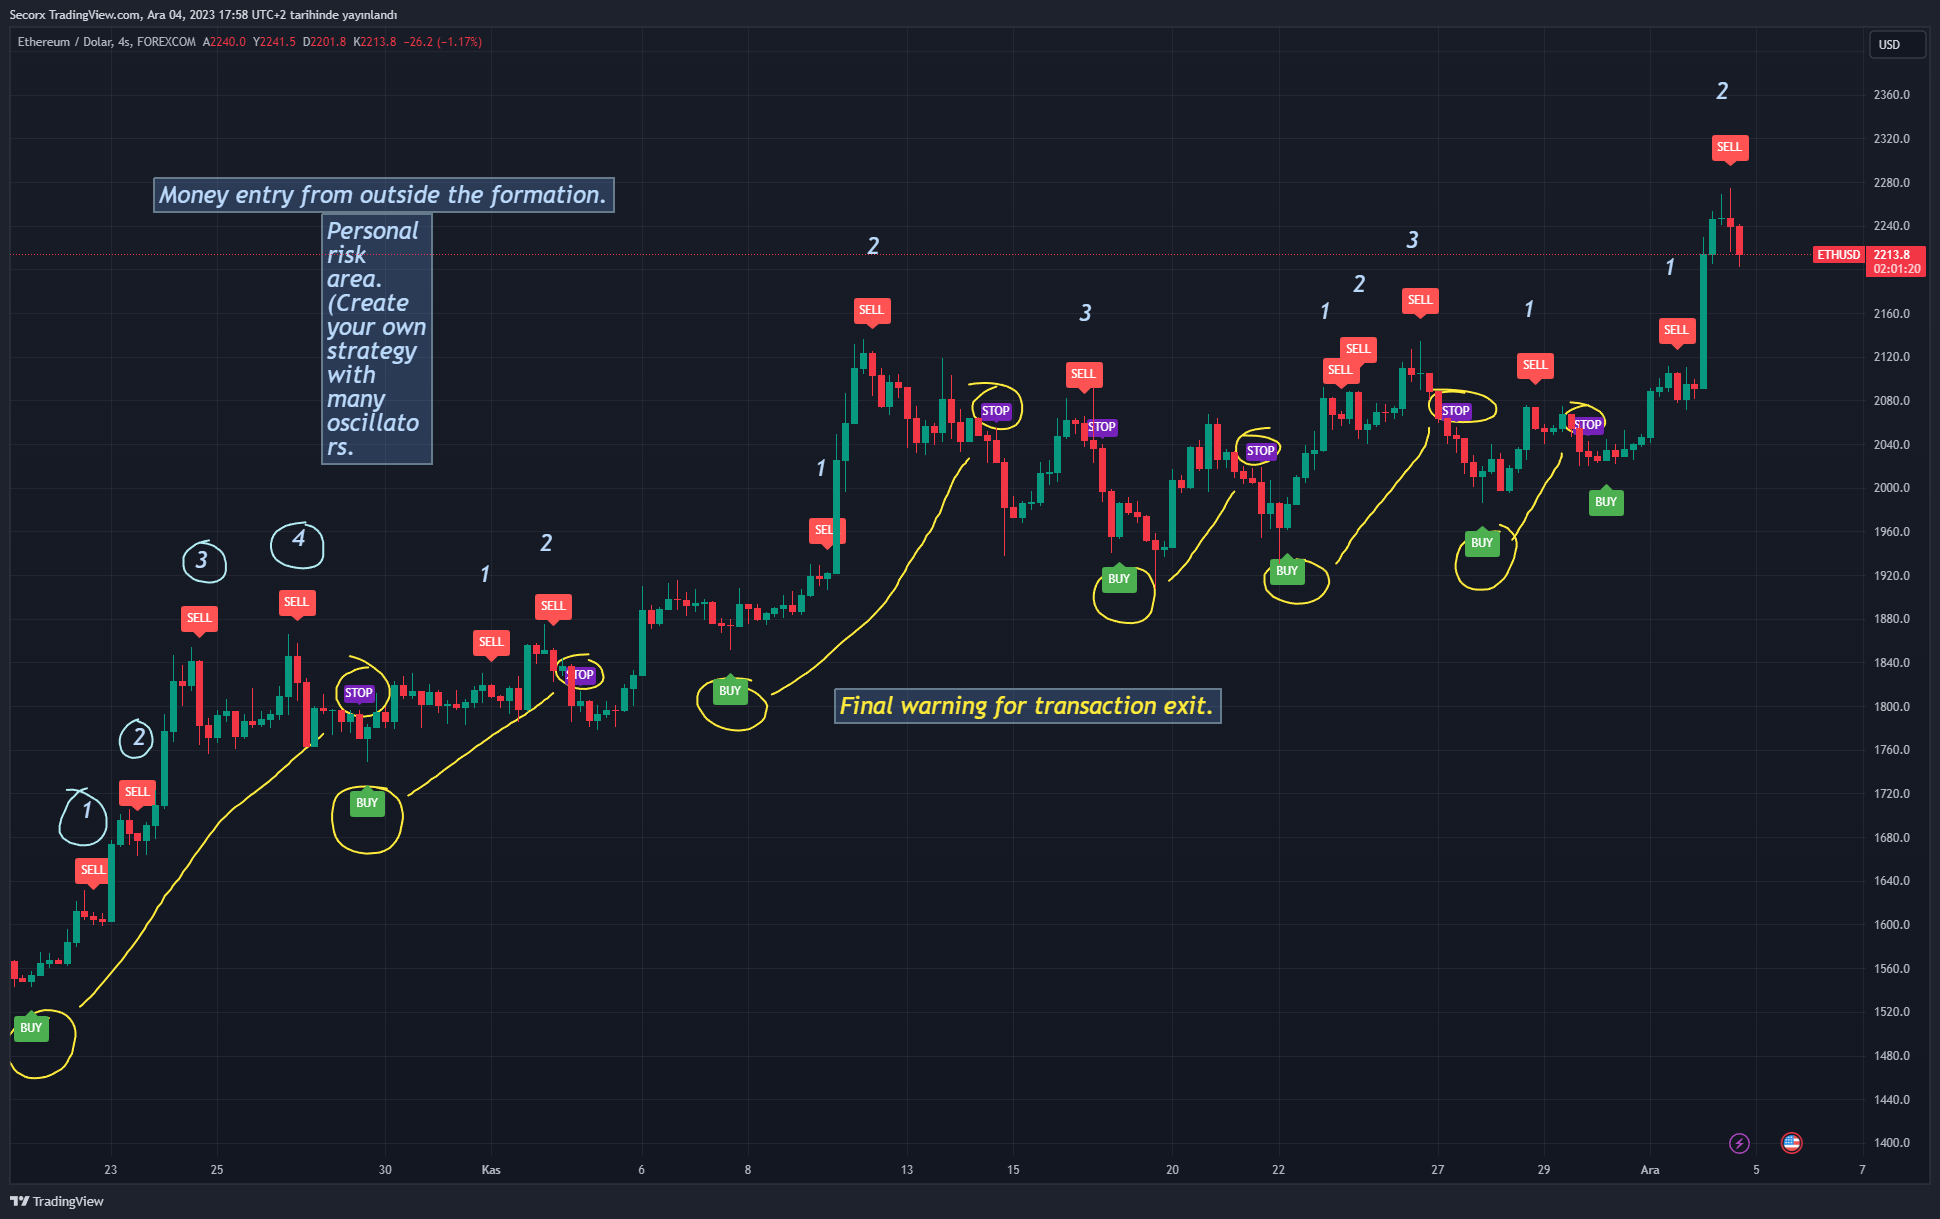
Task: Click the 2360.0 price axis label
Action: pyautogui.click(x=1892, y=95)
